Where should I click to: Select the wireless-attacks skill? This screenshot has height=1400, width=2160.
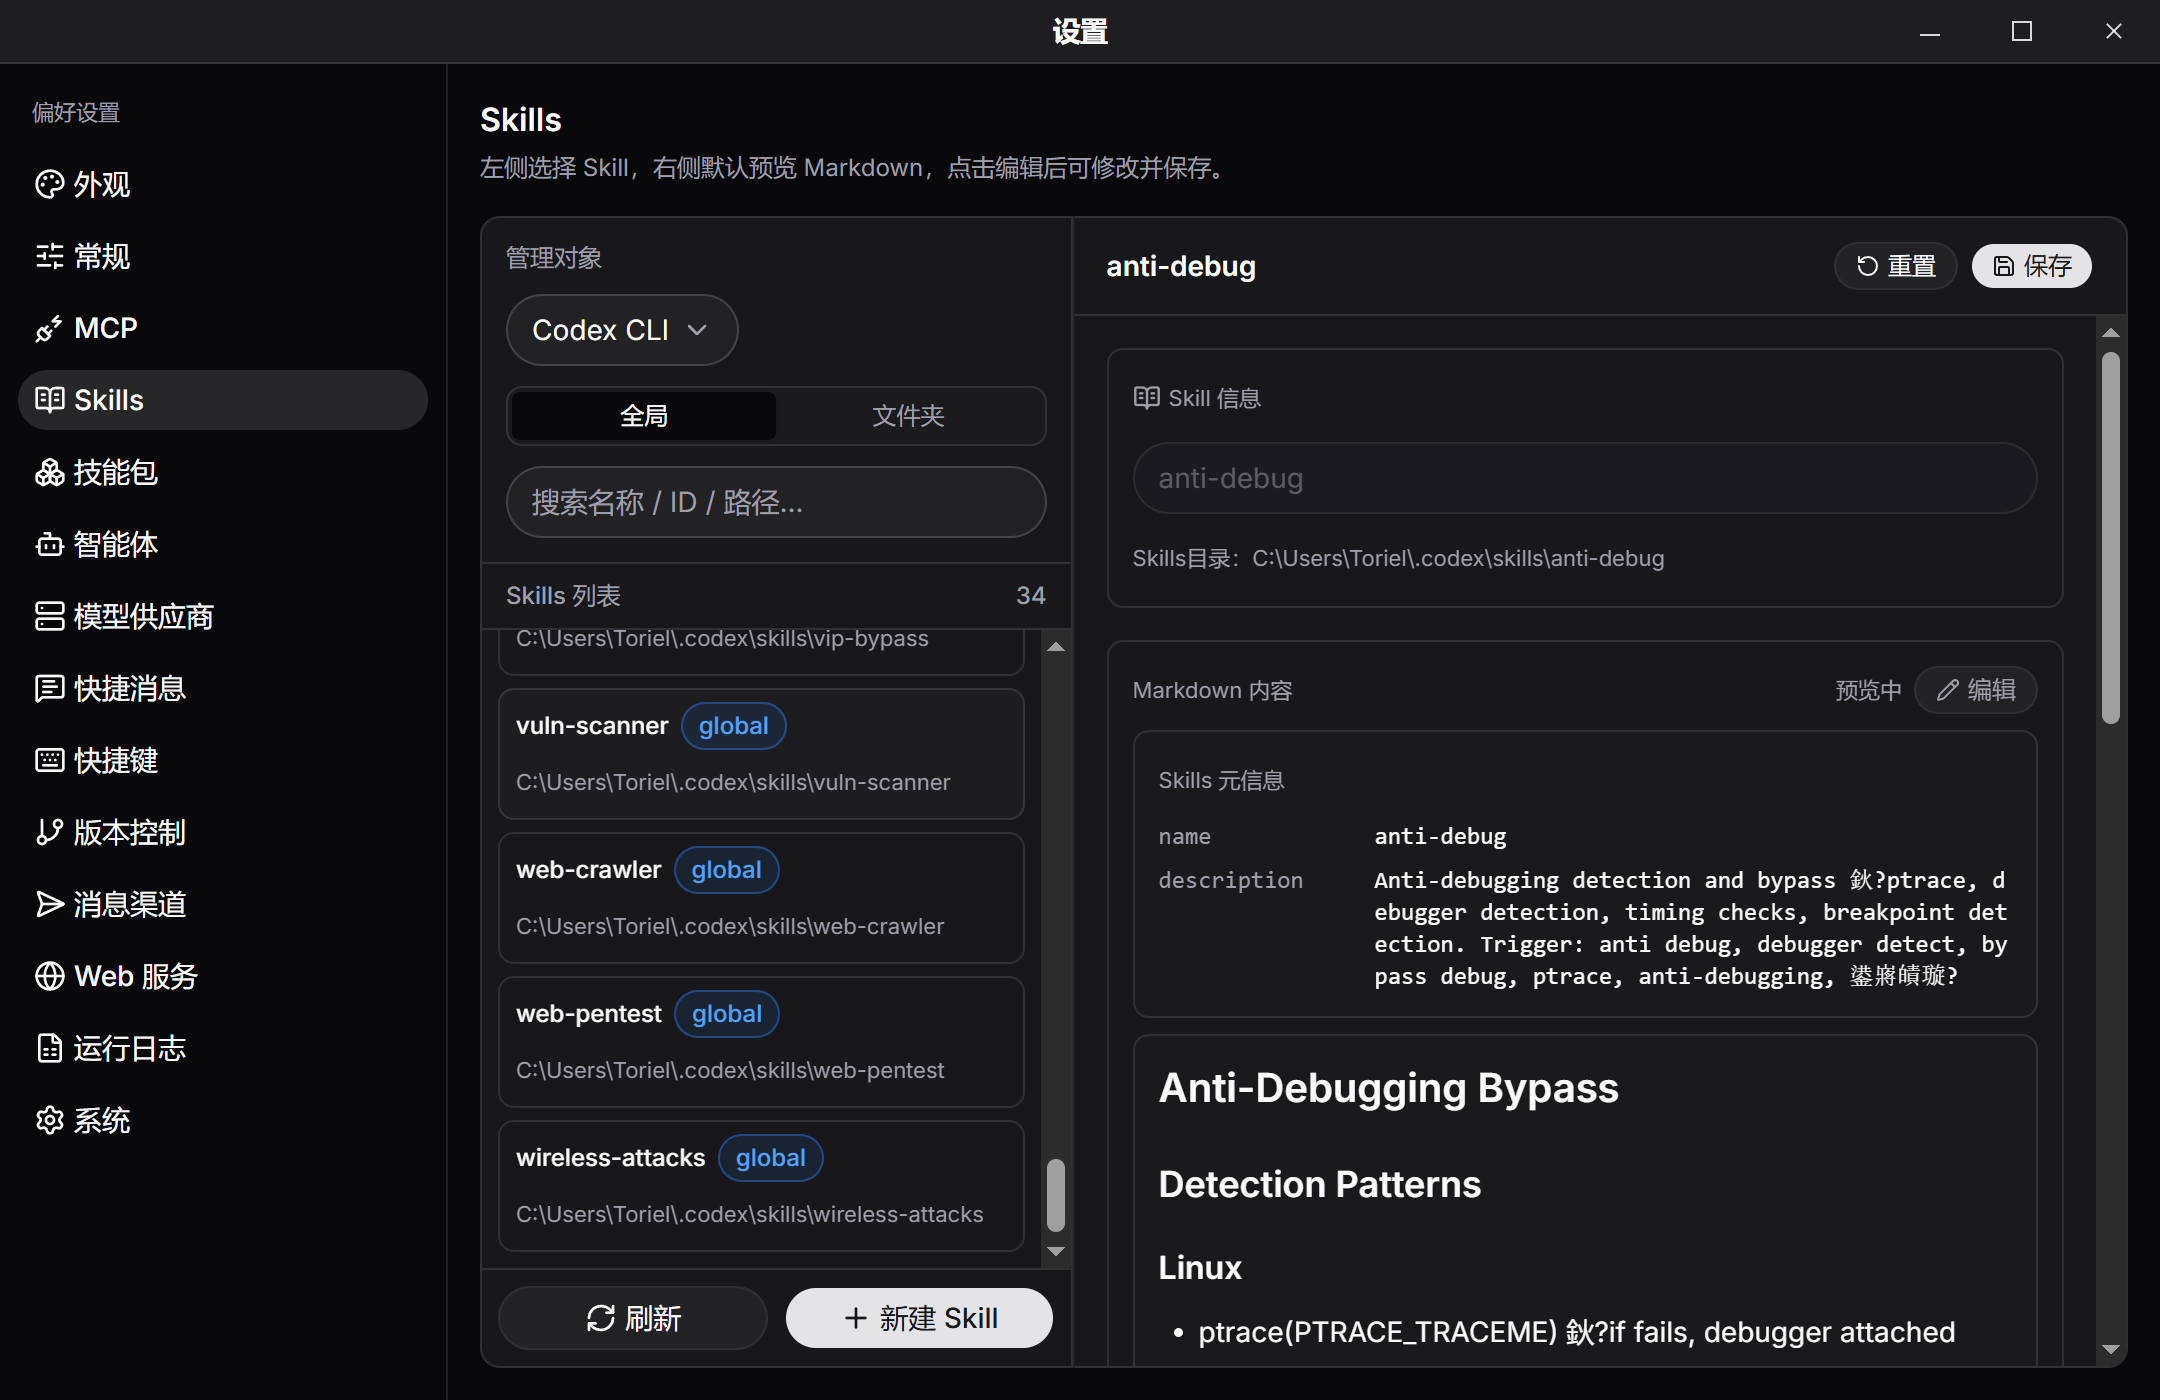tap(761, 1186)
